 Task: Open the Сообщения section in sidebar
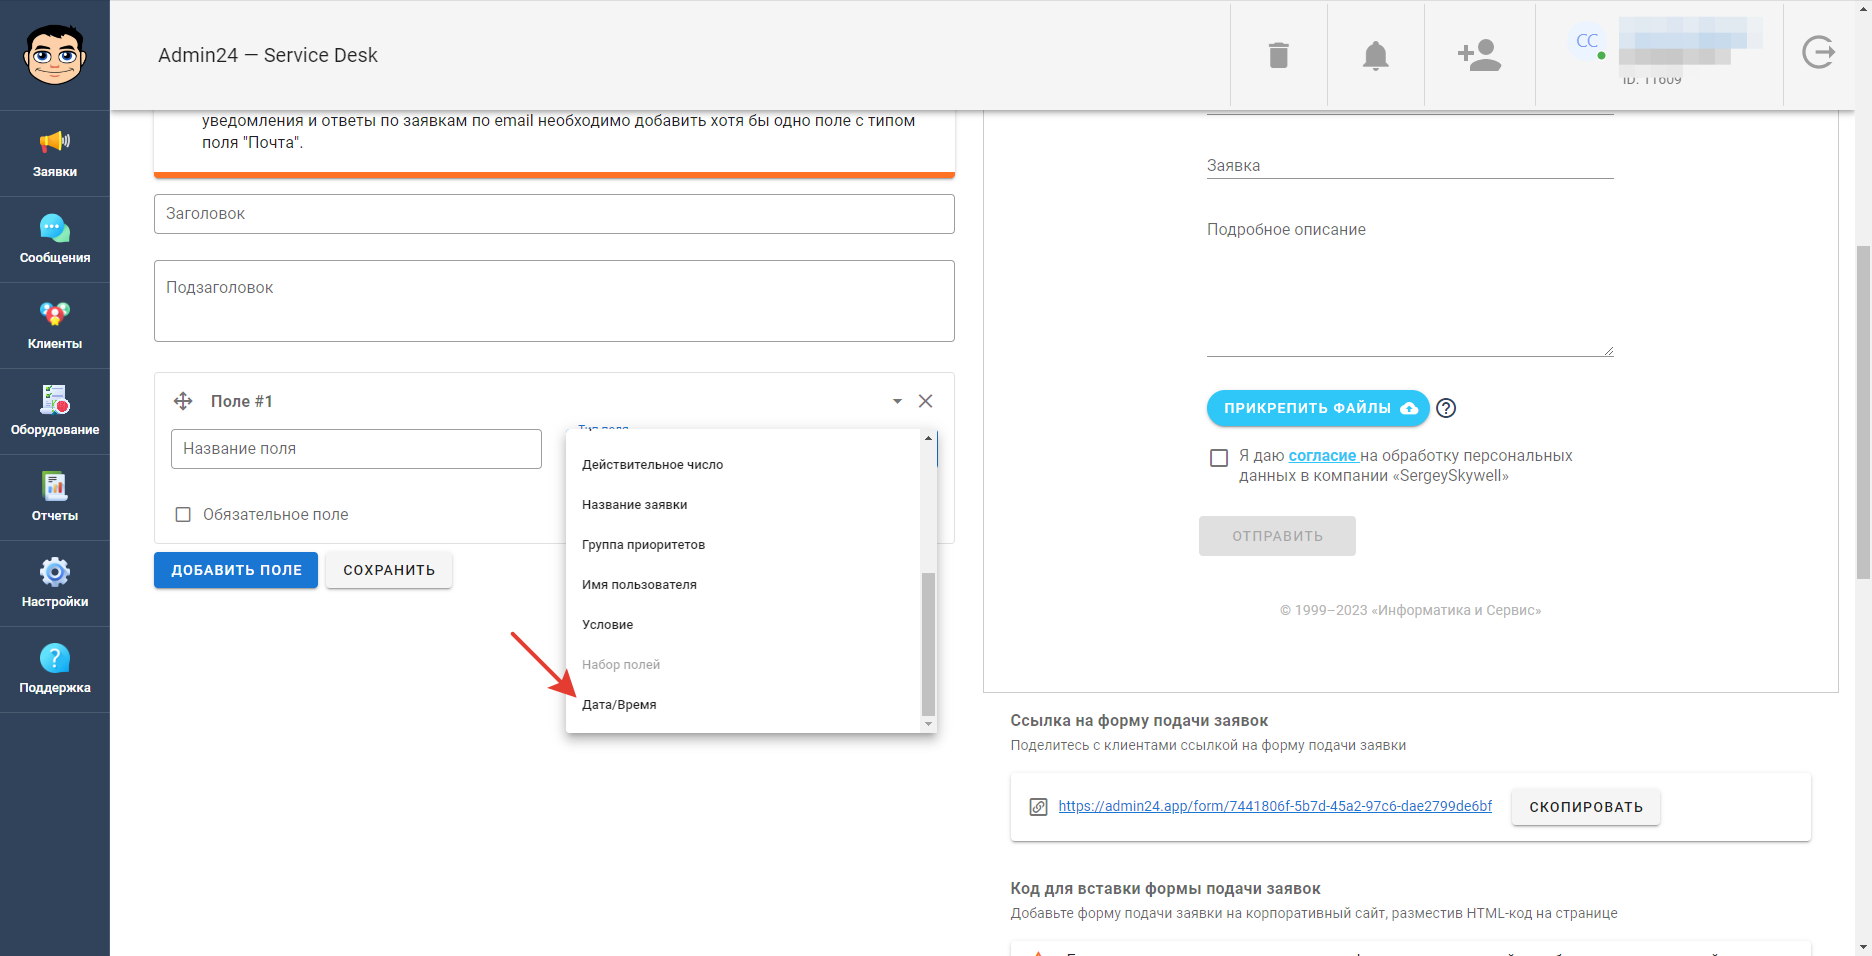click(x=55, y=240)
